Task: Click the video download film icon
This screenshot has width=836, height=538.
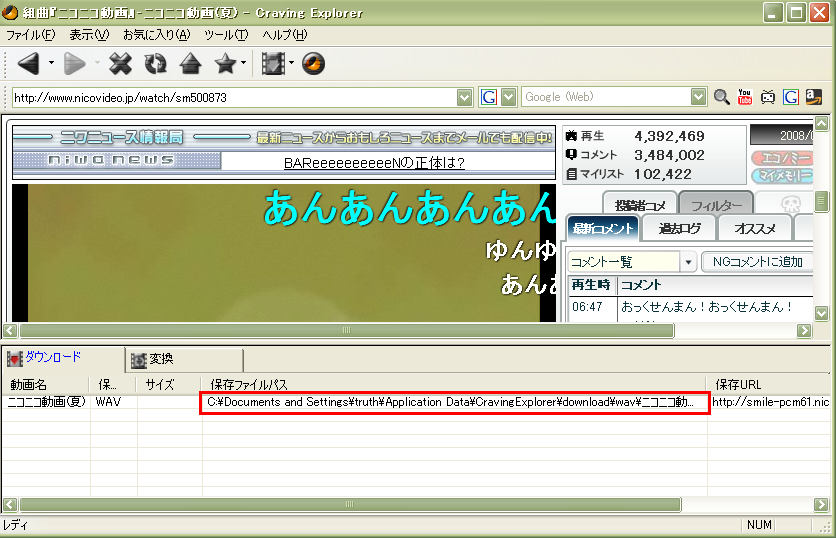Action: click(273, 63)
